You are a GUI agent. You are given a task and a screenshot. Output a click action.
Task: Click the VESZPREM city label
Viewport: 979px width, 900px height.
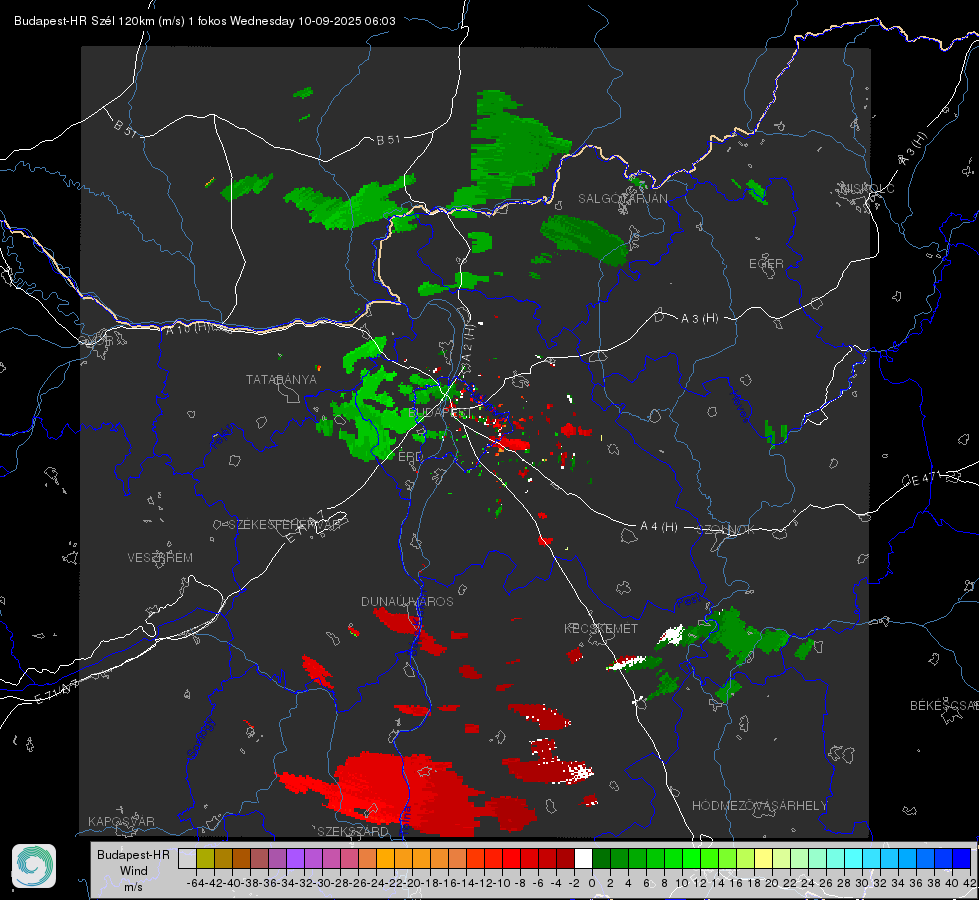click(x=160, y=557)
